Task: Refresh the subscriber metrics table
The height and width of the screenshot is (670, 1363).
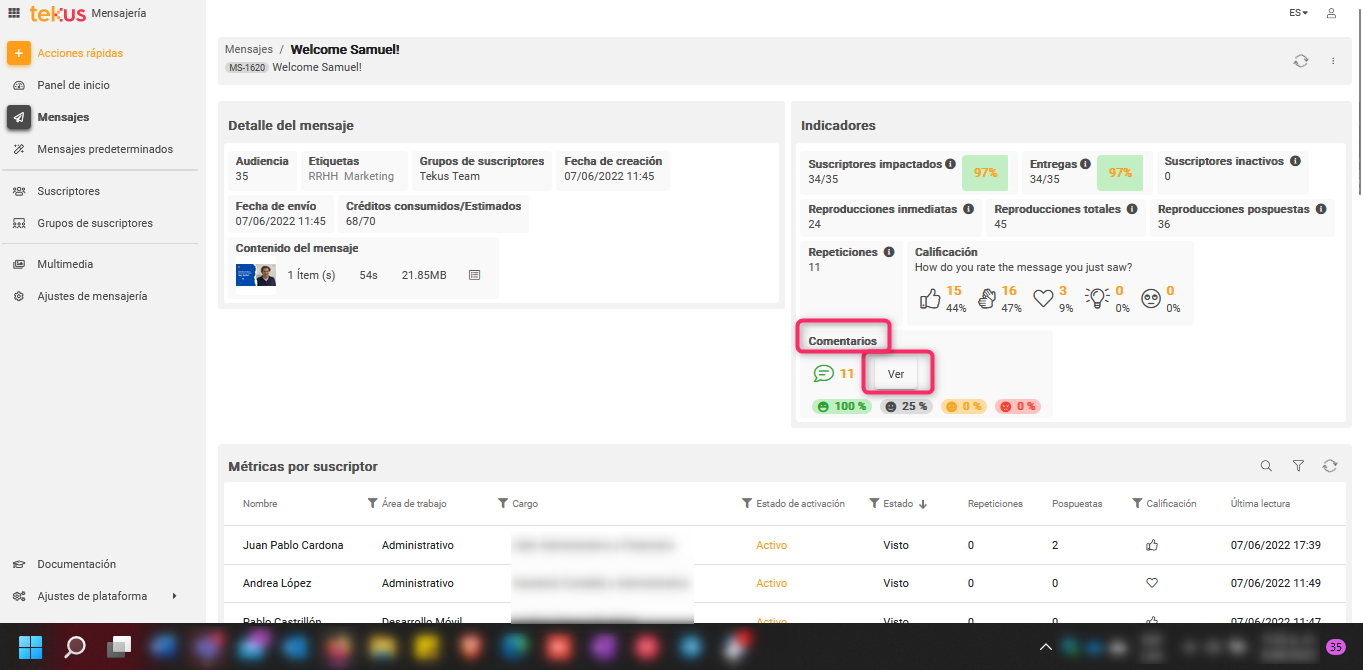Action: click(x=1329, y=466)
